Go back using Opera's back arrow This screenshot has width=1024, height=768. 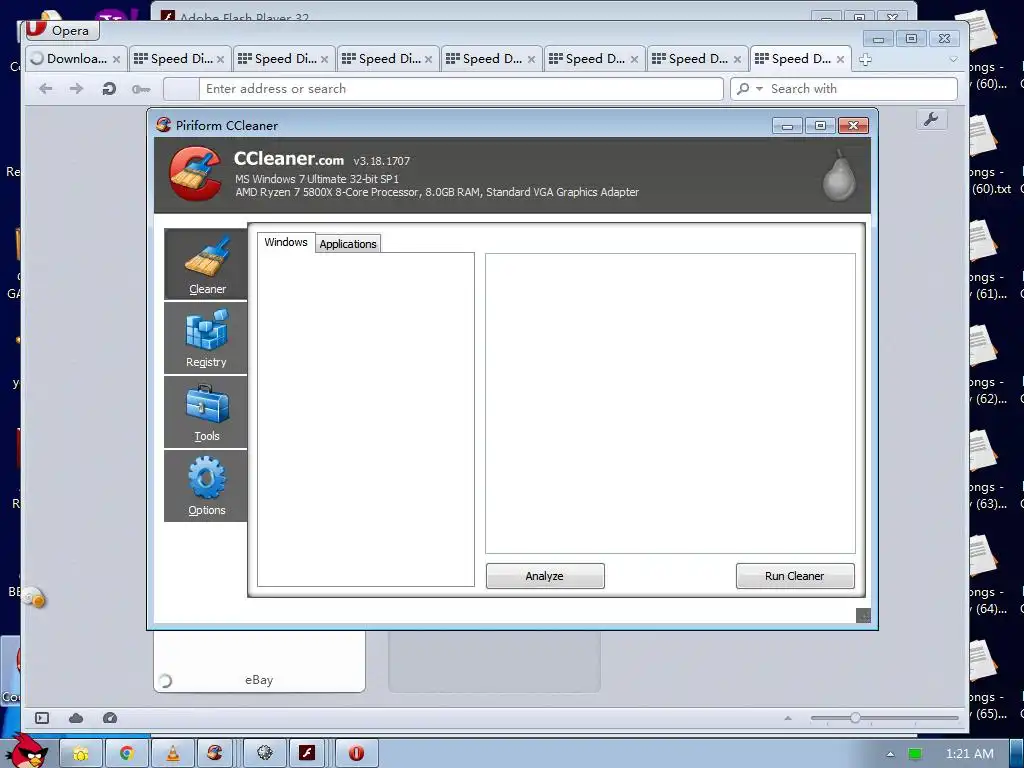45,89
